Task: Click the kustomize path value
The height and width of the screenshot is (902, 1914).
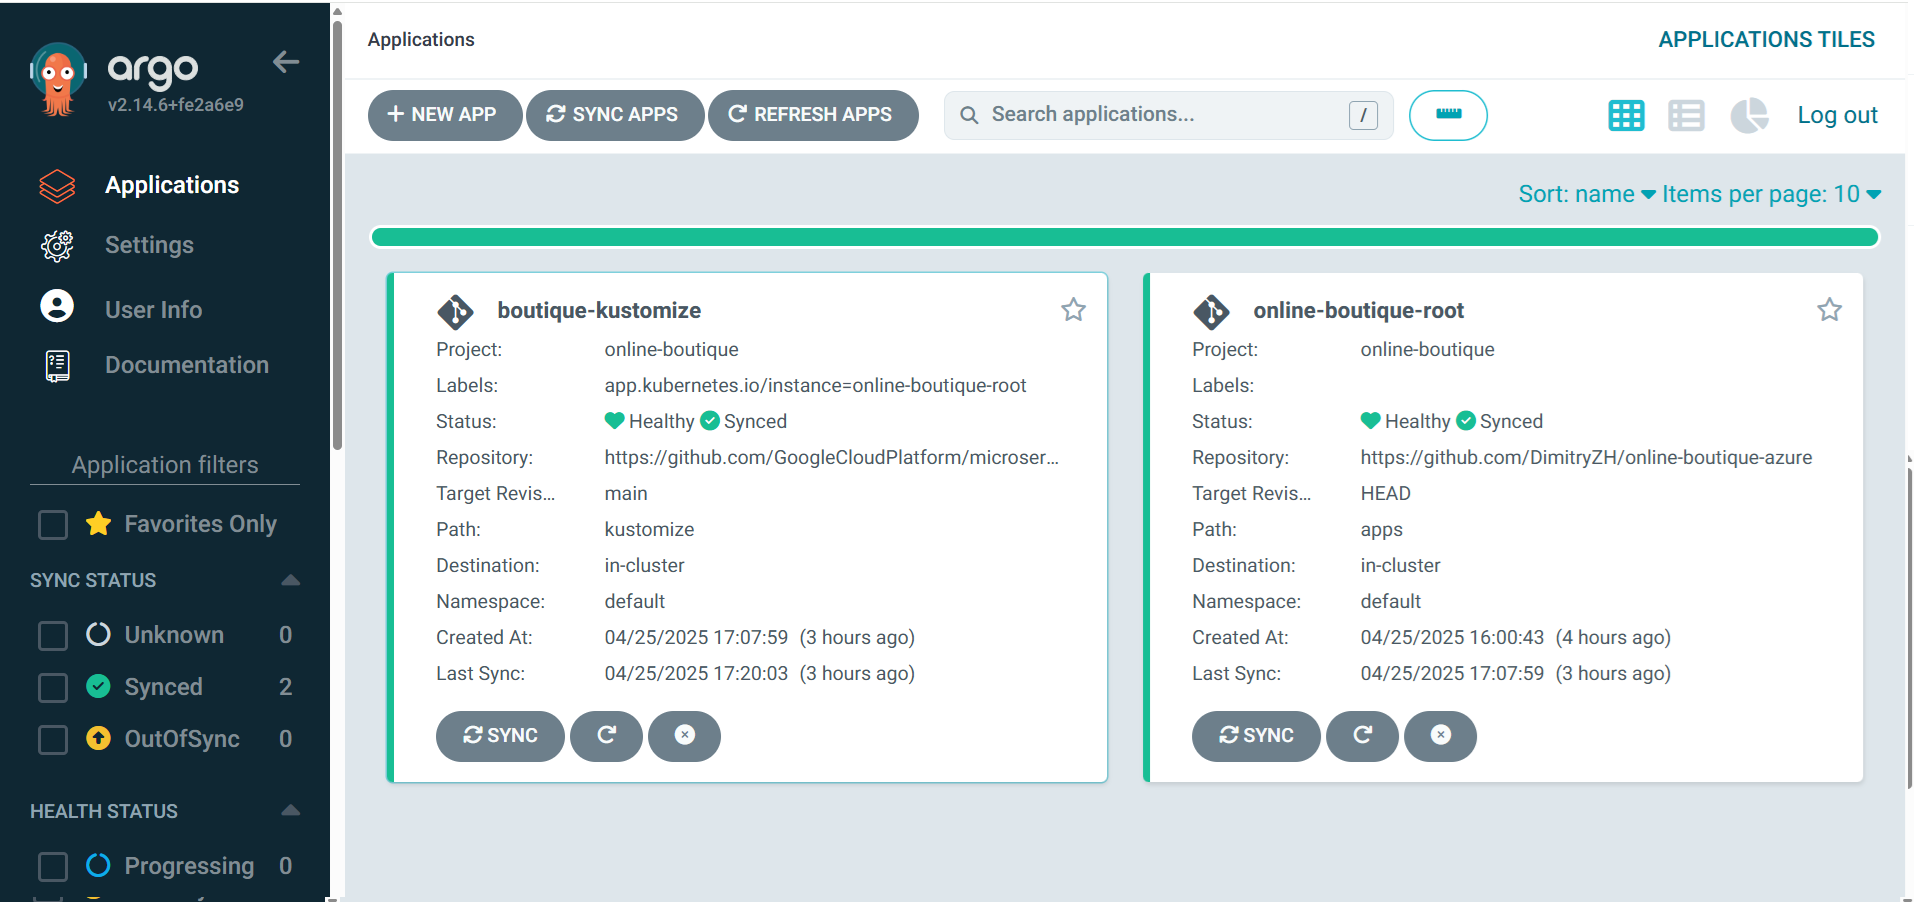Action: tap(649, 529)
